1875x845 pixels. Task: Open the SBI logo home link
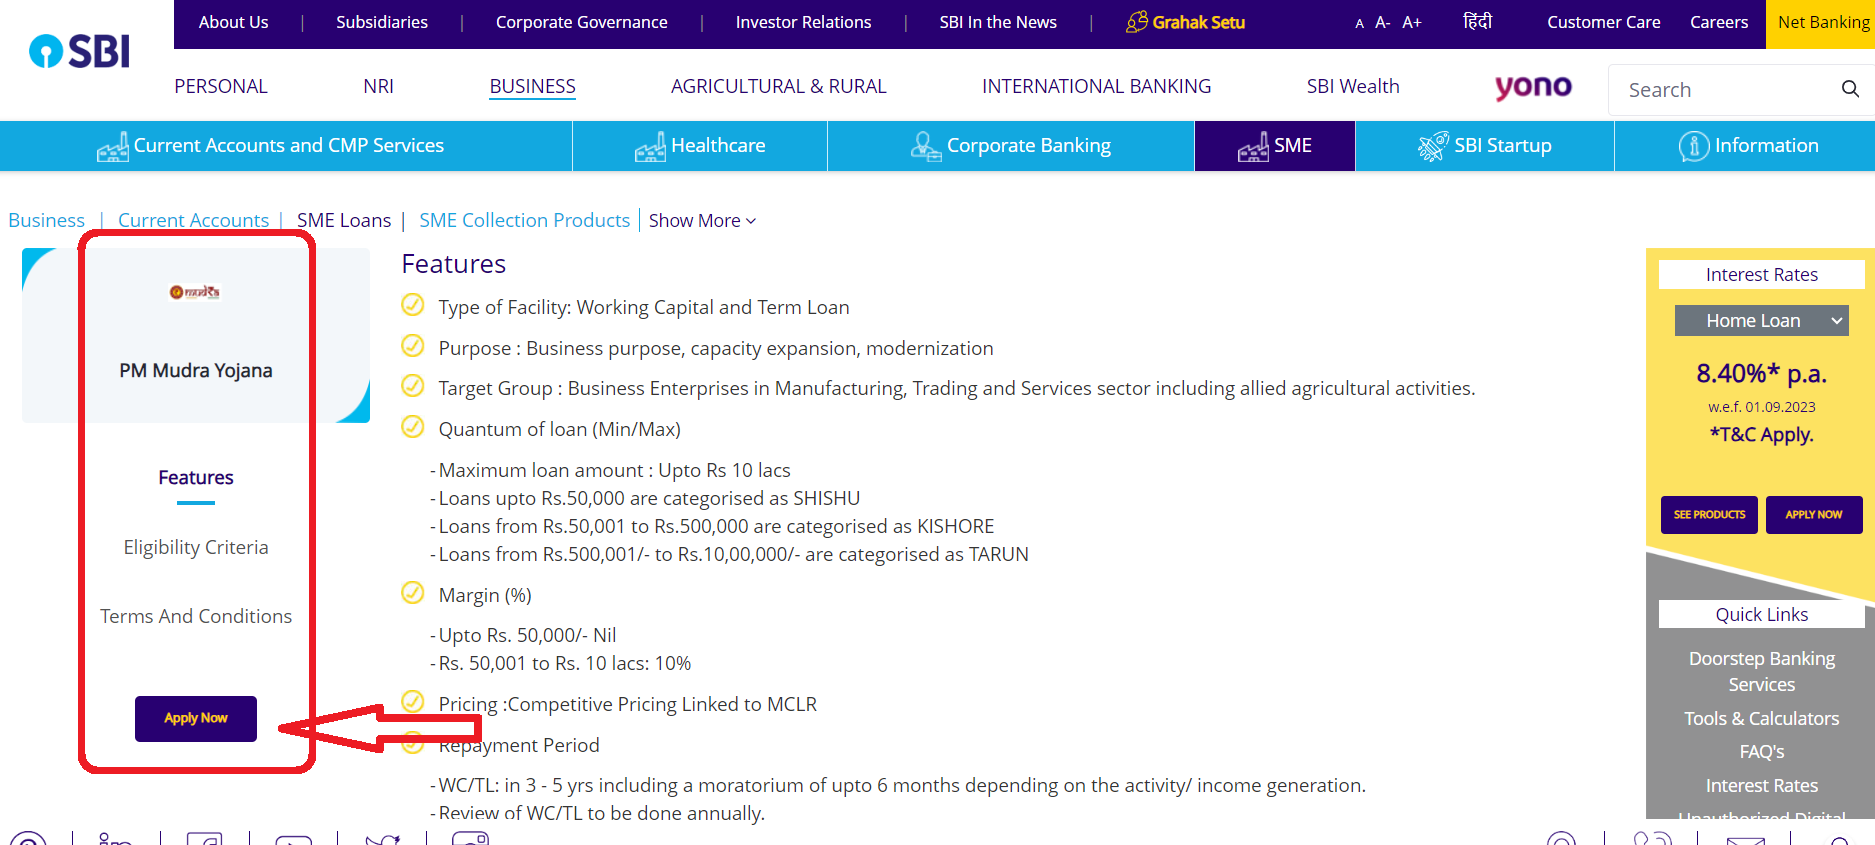pos(80,51)
